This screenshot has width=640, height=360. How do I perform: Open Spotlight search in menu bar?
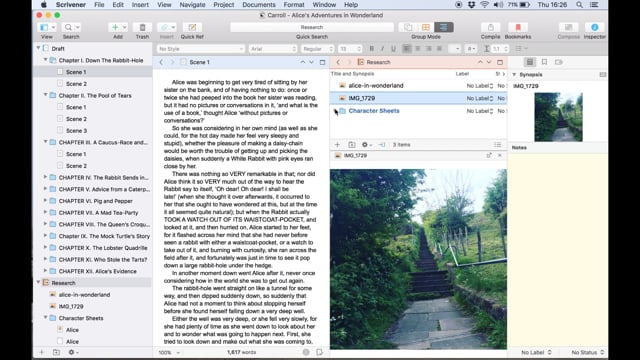[x=579, y=5]
